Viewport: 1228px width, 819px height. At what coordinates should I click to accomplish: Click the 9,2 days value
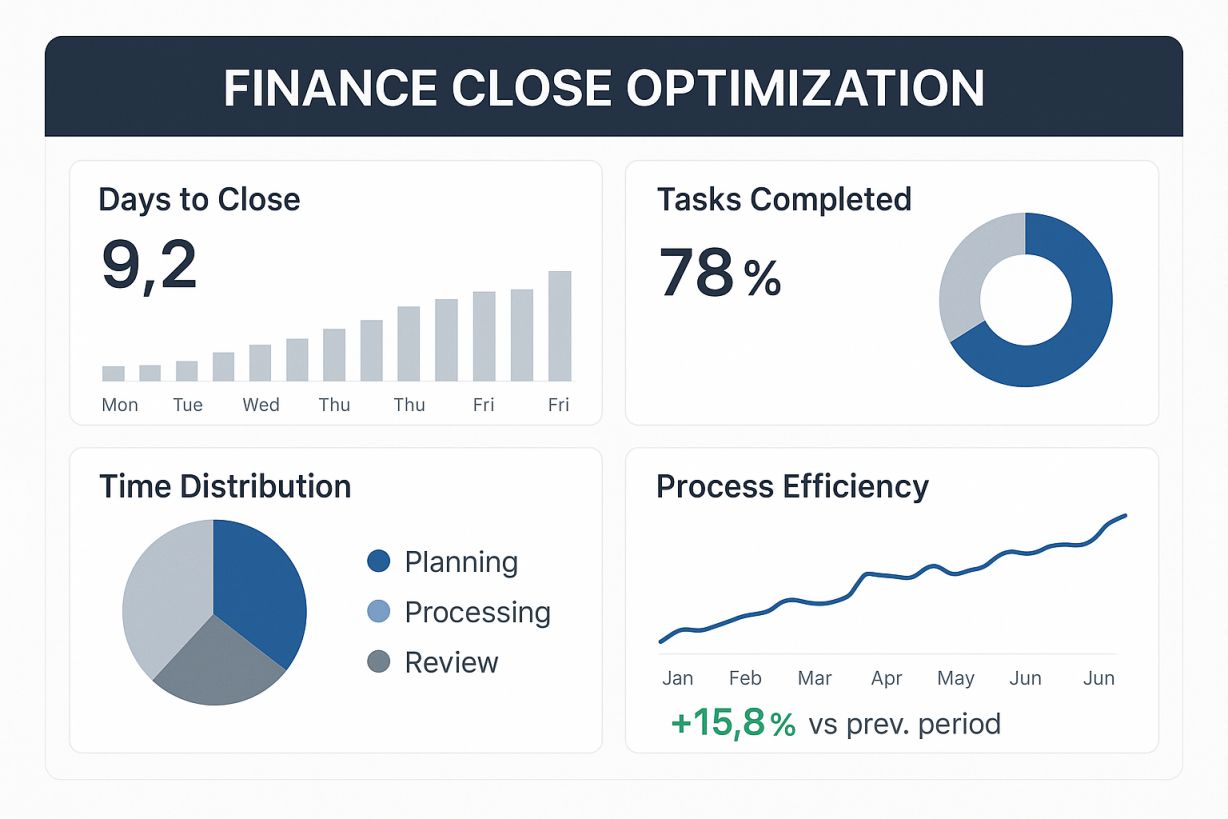(x=149, y=267)
